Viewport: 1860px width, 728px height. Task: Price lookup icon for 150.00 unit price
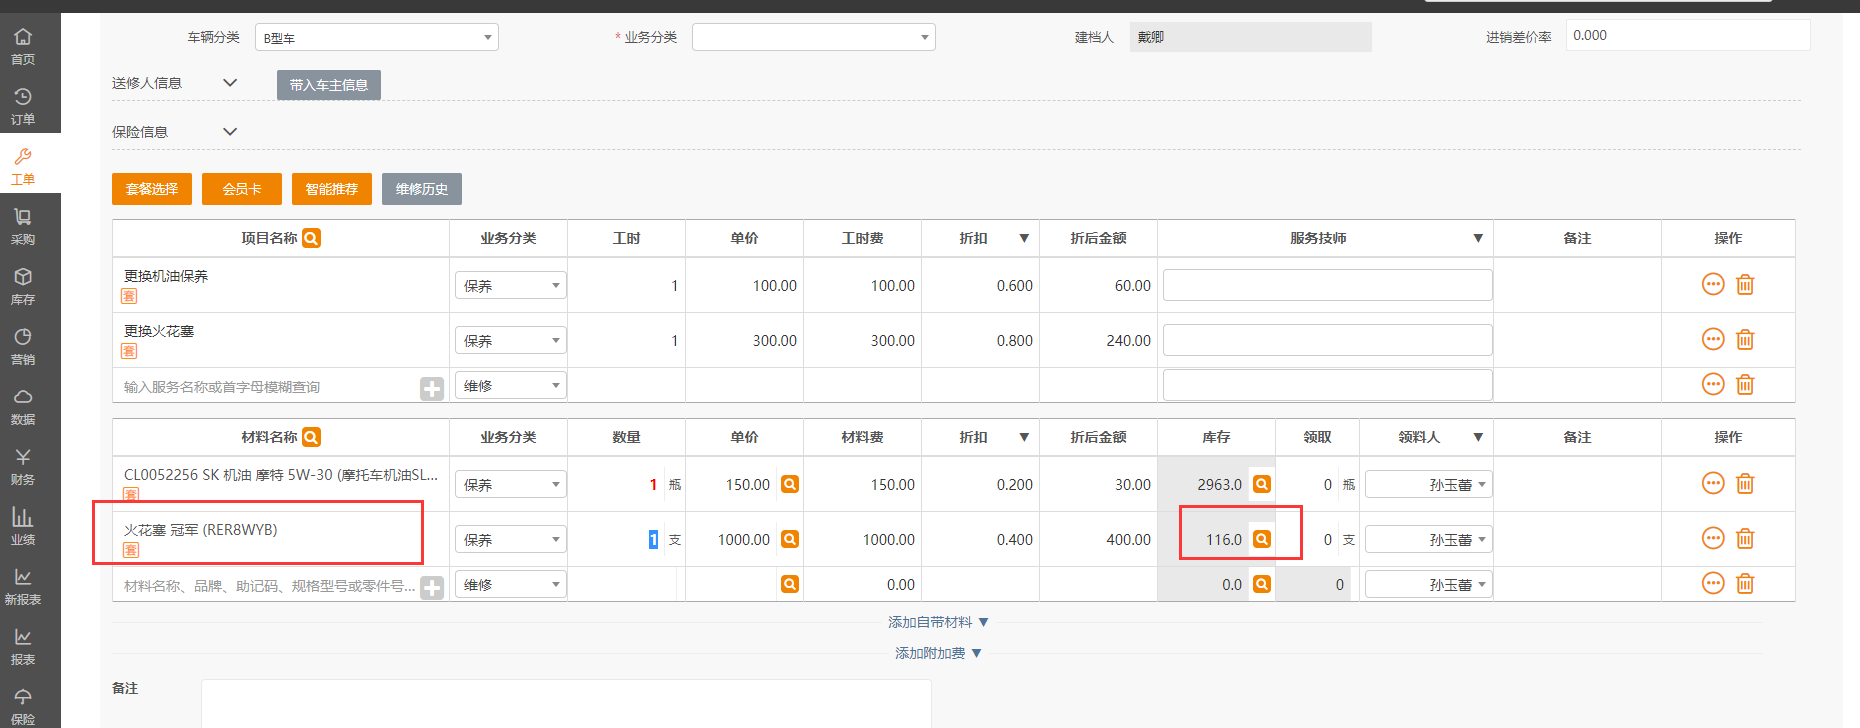point(790,484)
